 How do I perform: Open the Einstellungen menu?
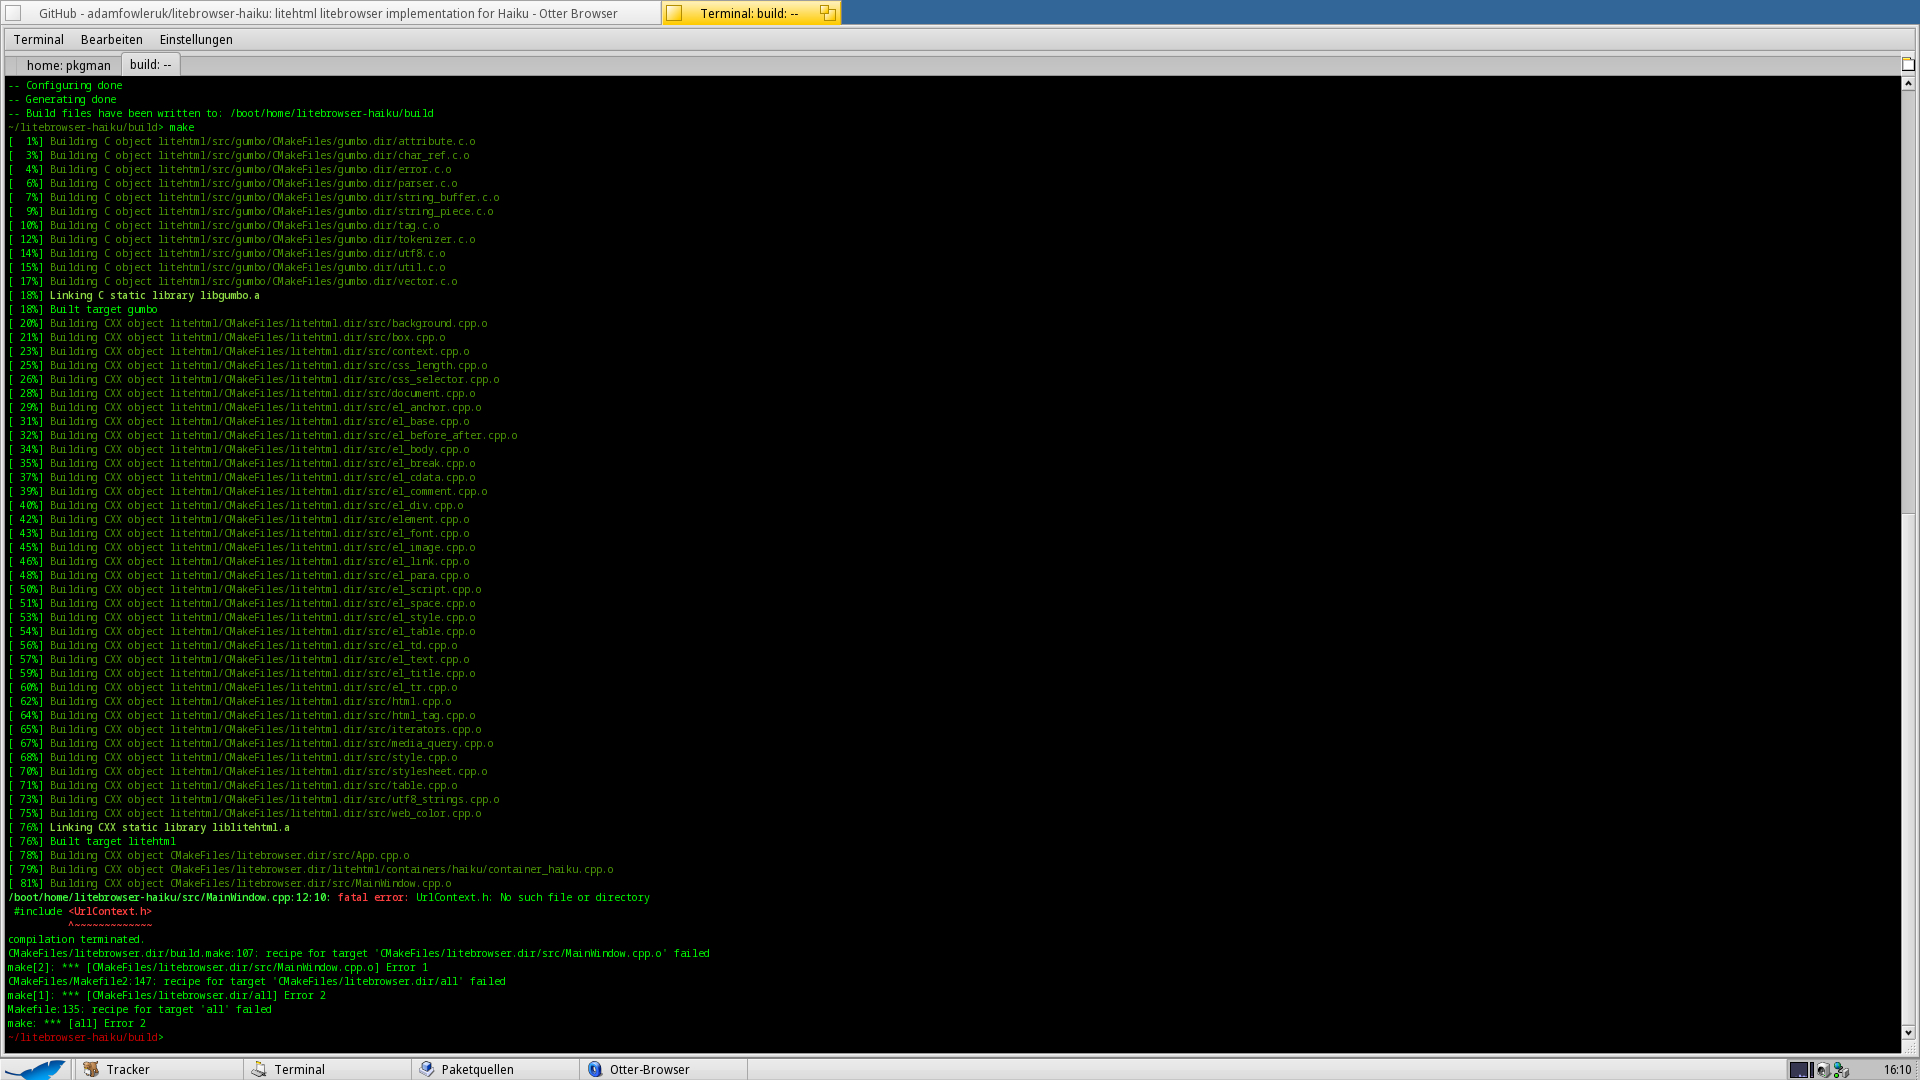(196, 39)
